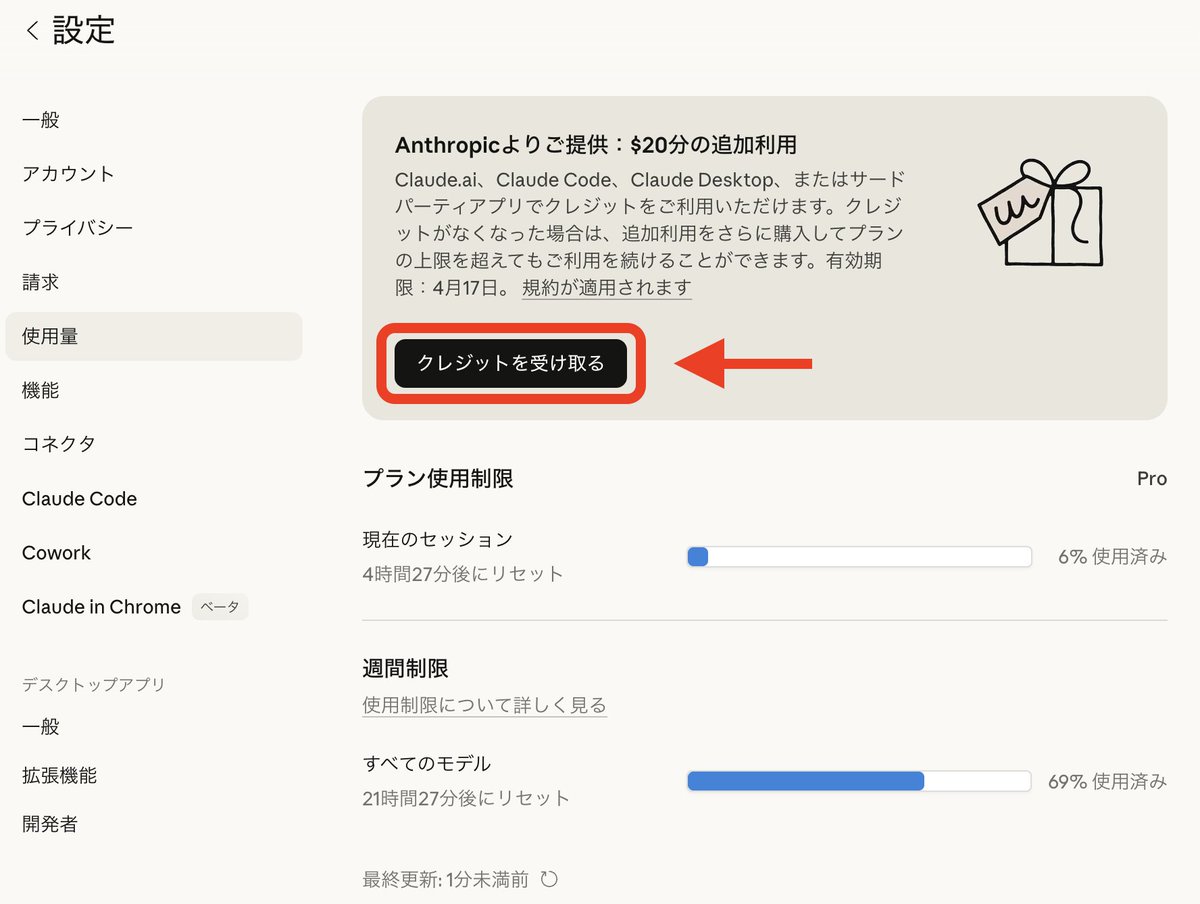Open the 規約が適用されます link
Viewport: 1200px width, 904px height.
pyautogui.click(x=606, y=288)
